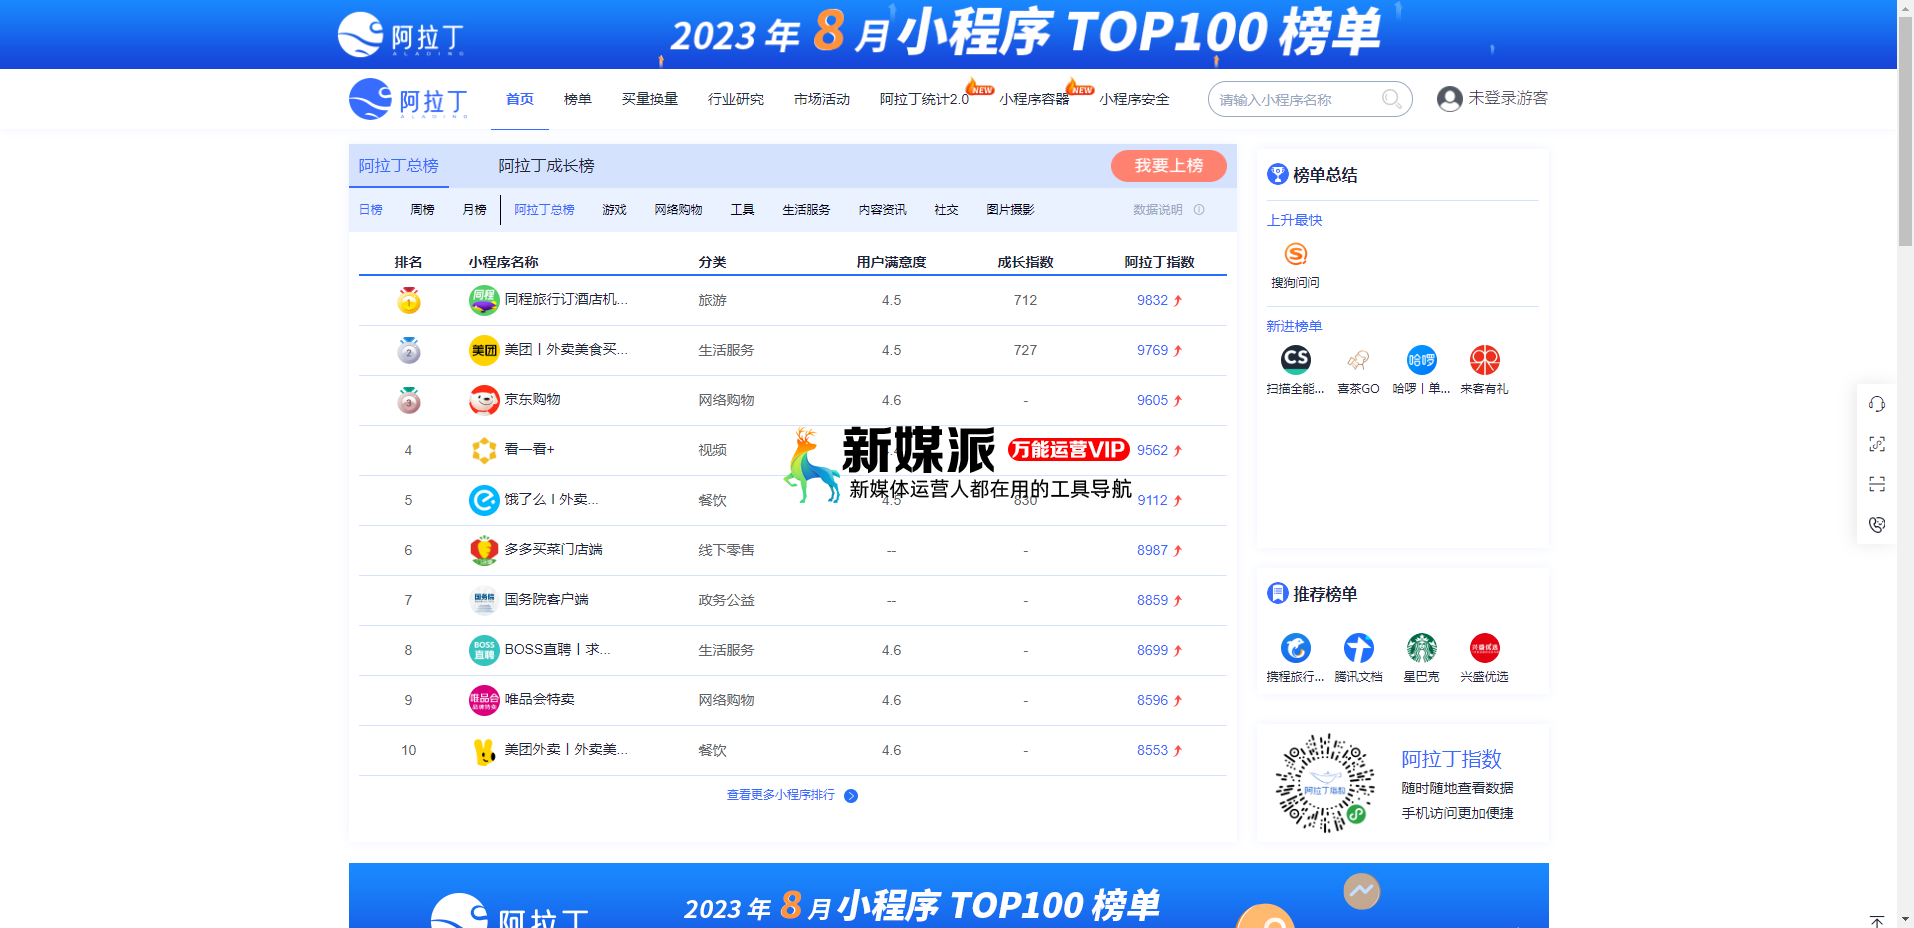Click the bottom TOP100 榜单 banner
1914x928 pixels.
tap(948, 895)
